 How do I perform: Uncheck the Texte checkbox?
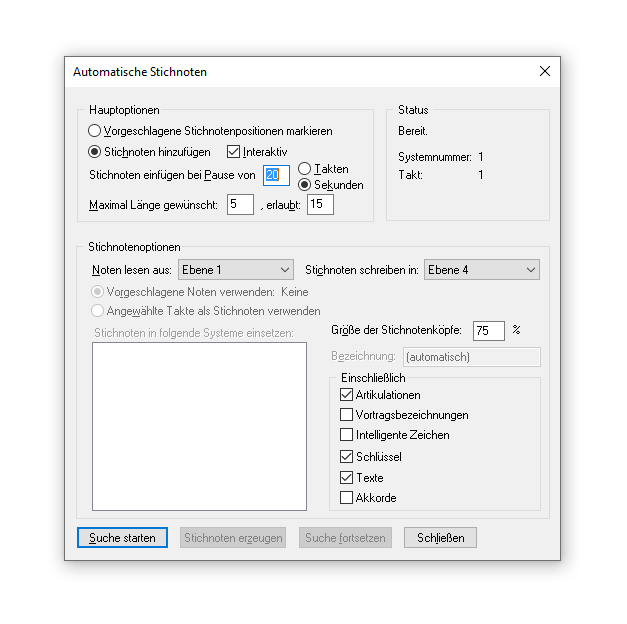pos(362,478)
